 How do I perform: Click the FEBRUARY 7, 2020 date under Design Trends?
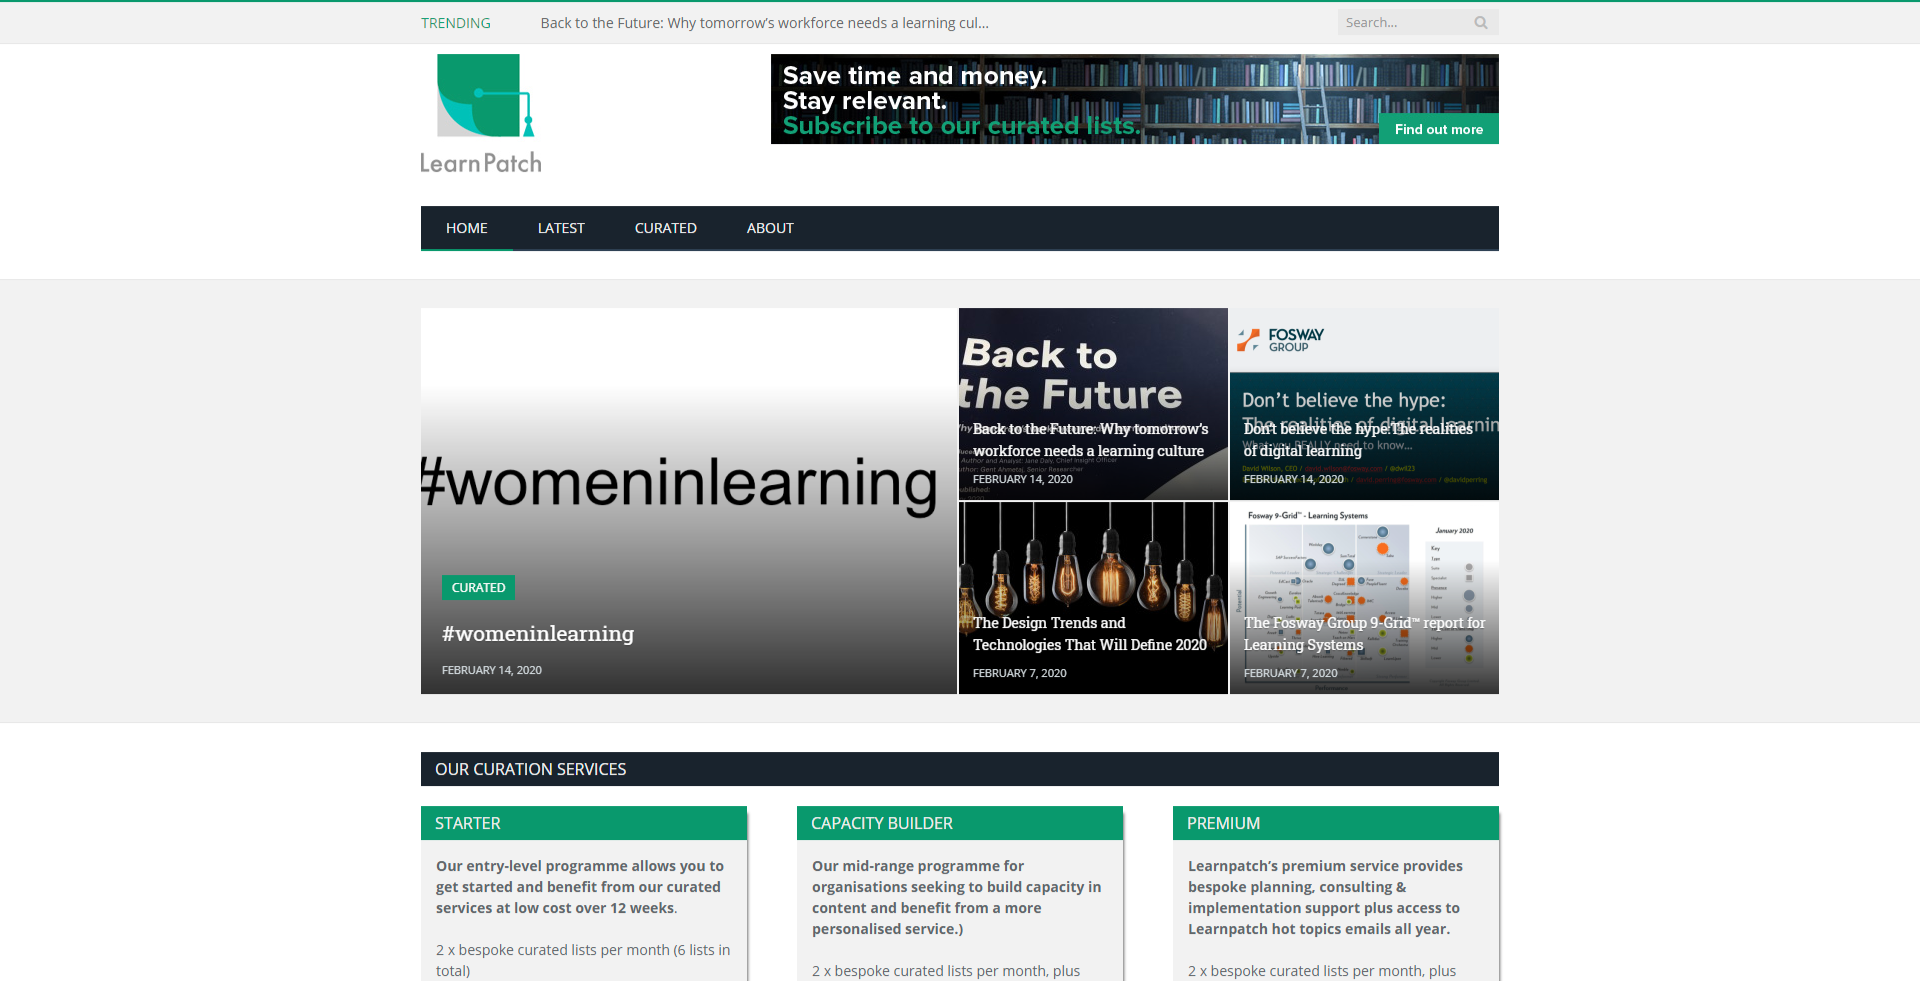click(1020, 673)
